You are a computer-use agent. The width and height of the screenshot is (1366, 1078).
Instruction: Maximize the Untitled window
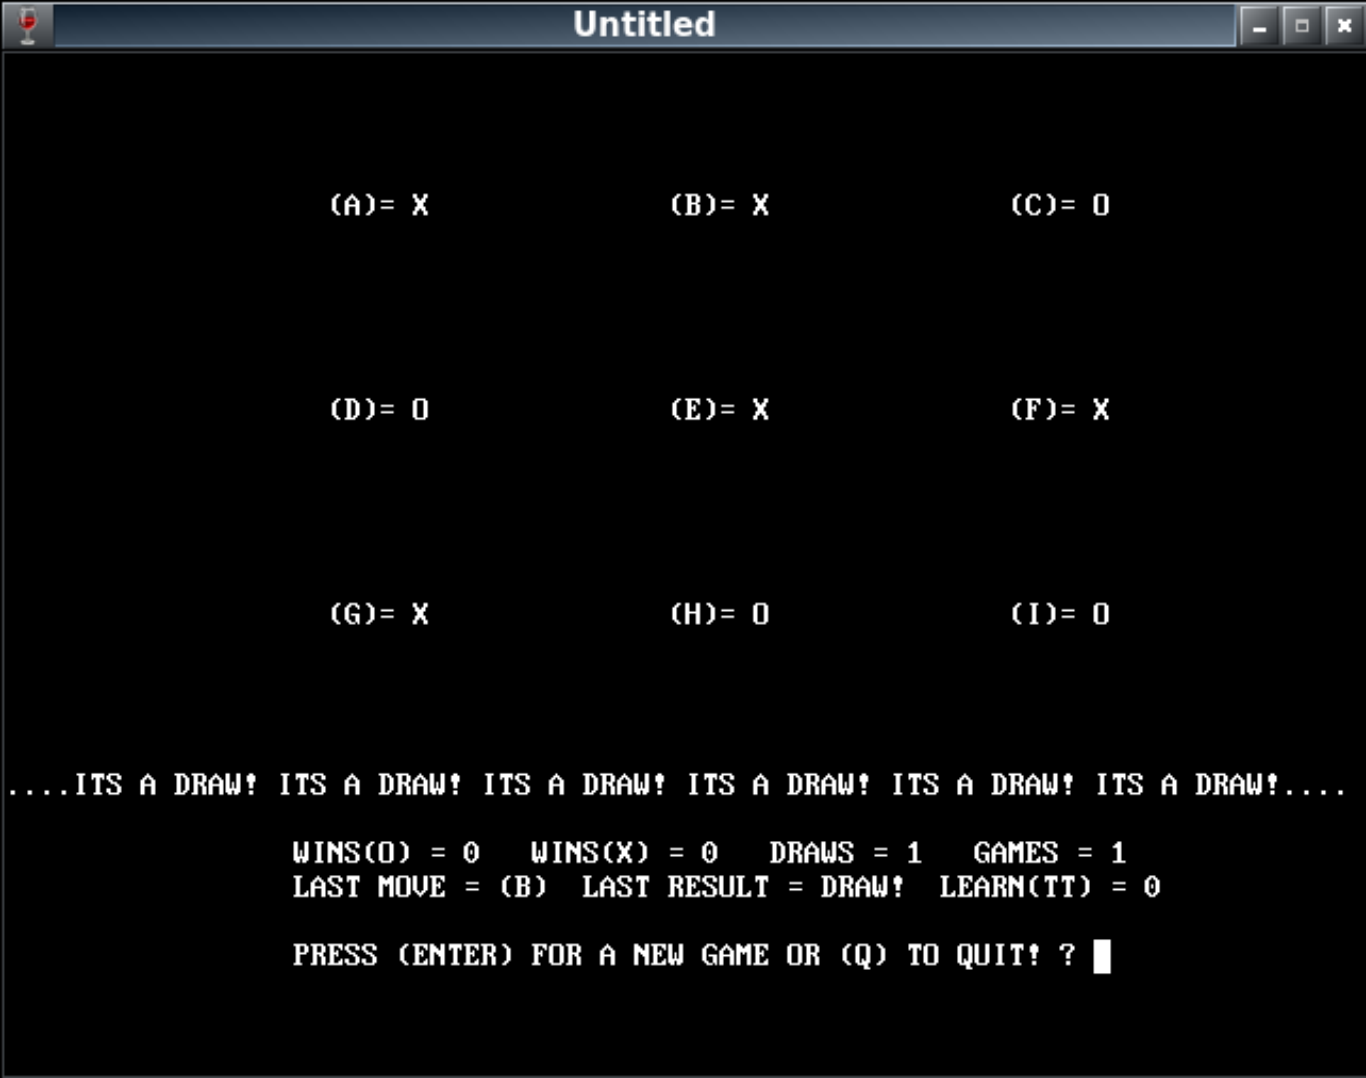point(1301,26)
